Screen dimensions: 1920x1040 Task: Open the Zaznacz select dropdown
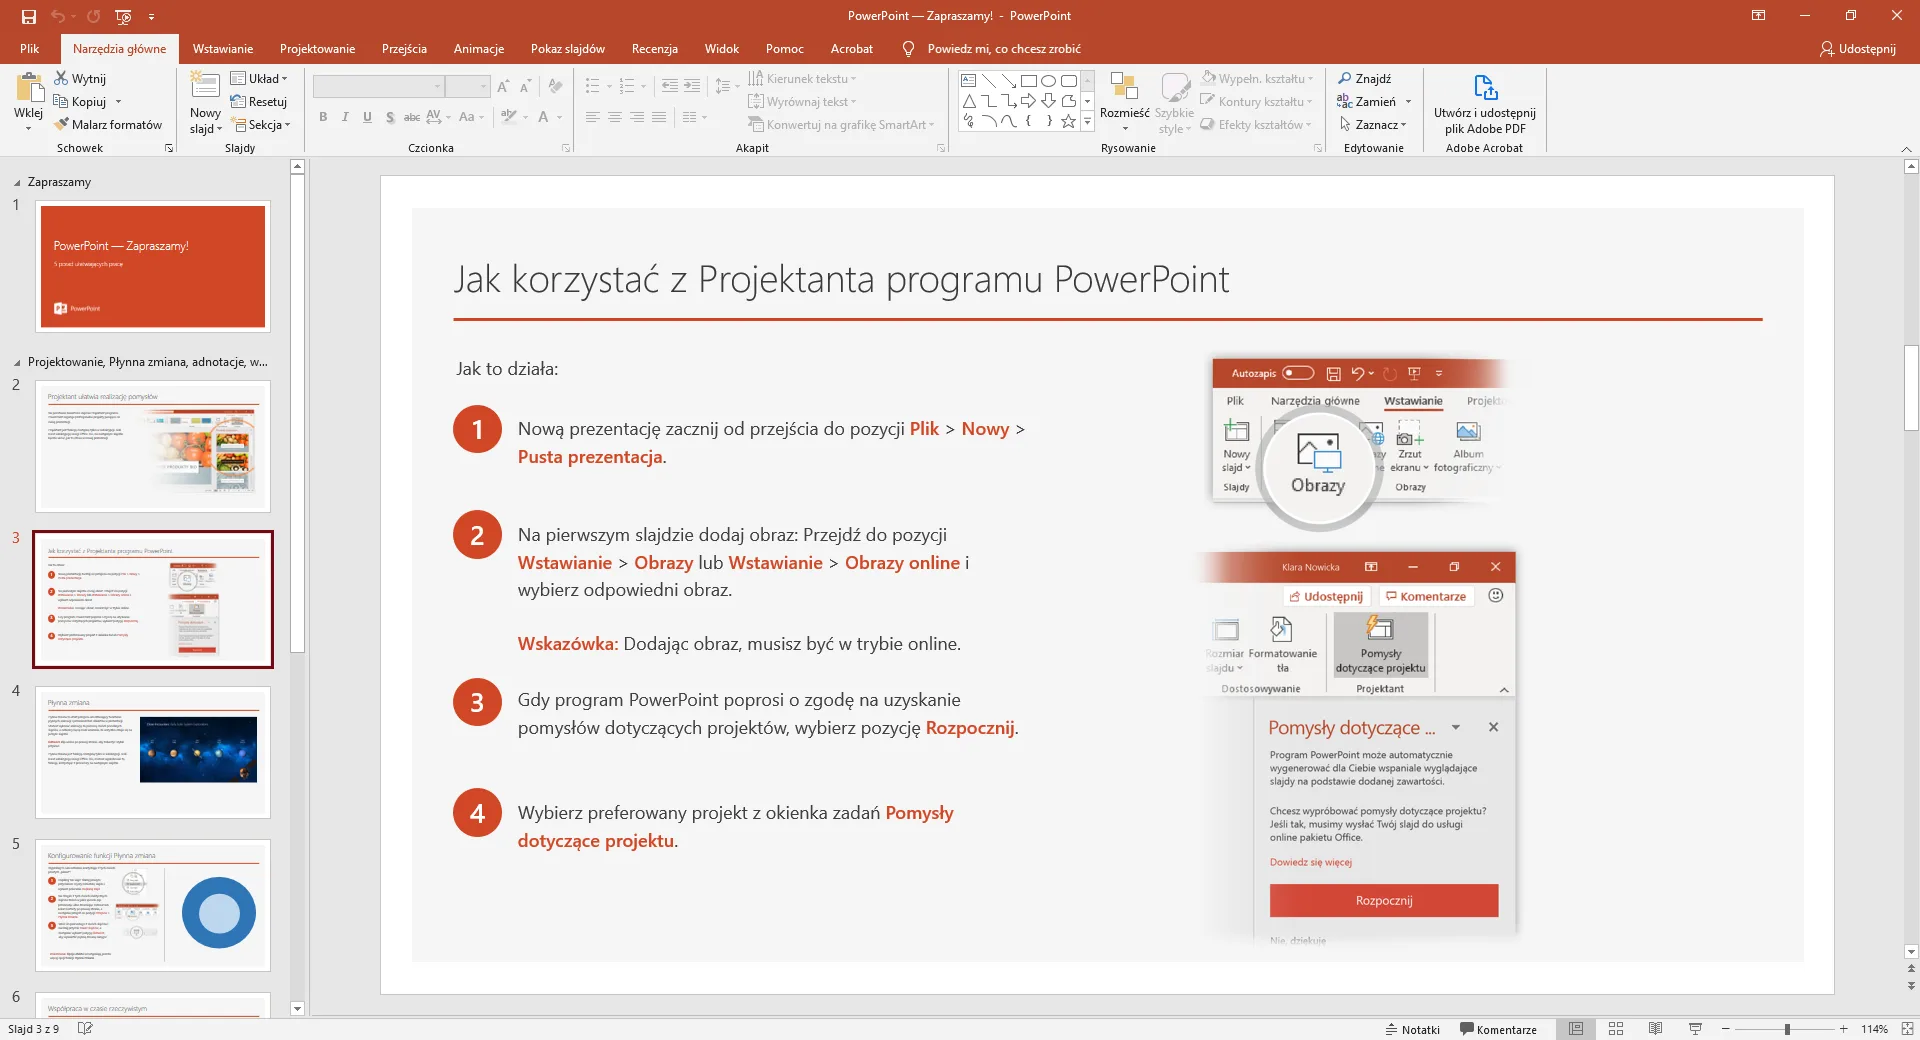click(1372, 125)
